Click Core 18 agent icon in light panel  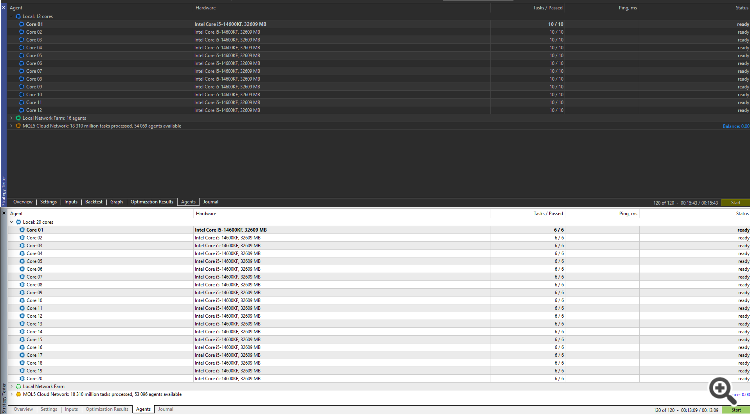[x=22, y=363]
